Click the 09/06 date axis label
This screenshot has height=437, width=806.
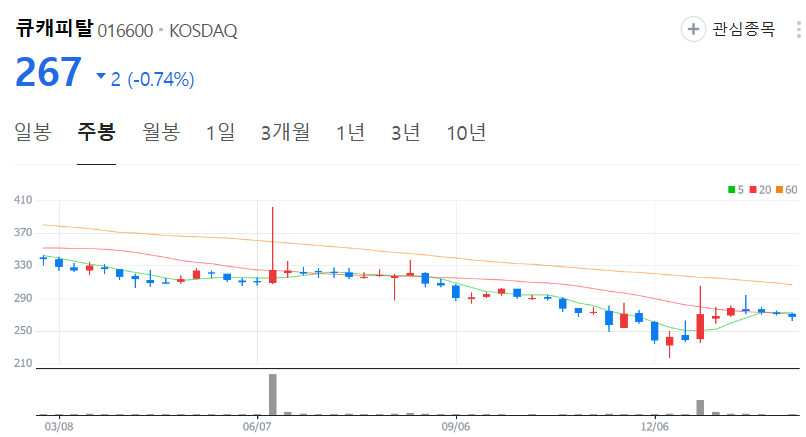(455, 427)
